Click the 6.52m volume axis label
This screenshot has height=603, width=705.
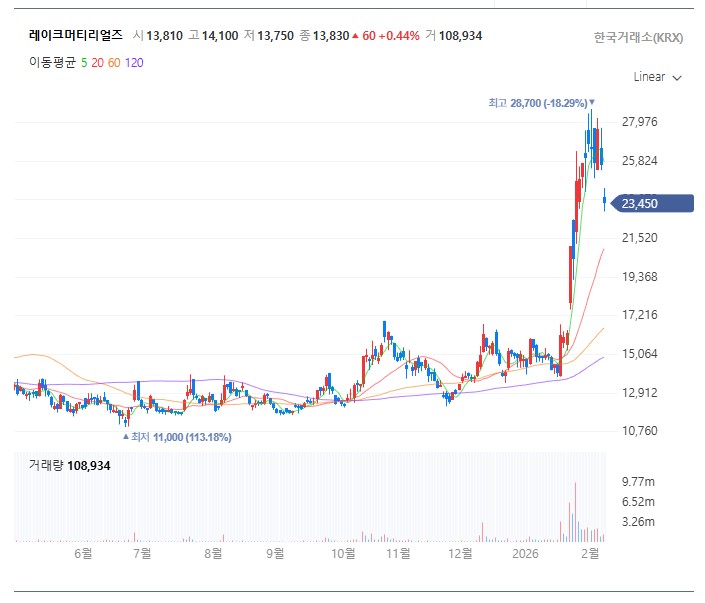[x=638, y=501]
